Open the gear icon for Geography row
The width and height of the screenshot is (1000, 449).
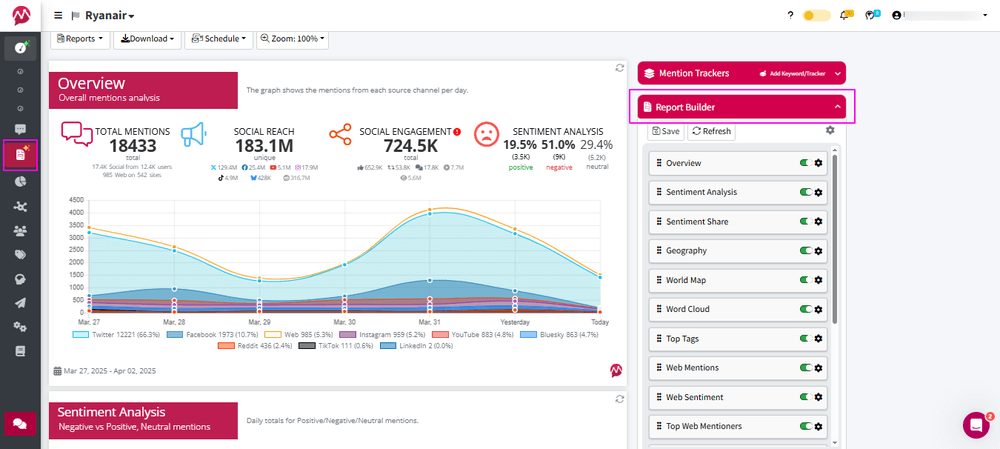click(x=819, y=251)
